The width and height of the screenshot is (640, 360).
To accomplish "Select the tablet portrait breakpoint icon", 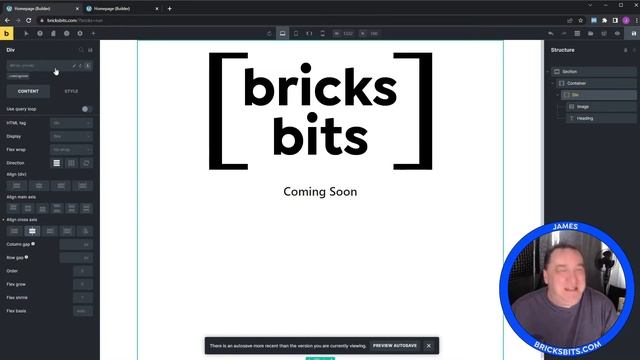I will [296, 33].
